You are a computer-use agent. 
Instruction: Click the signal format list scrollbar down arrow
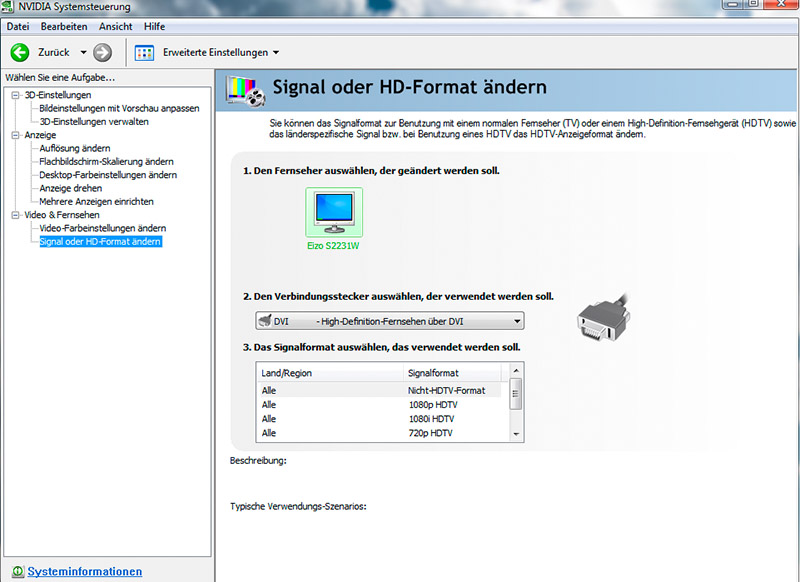tap(516, 435)
